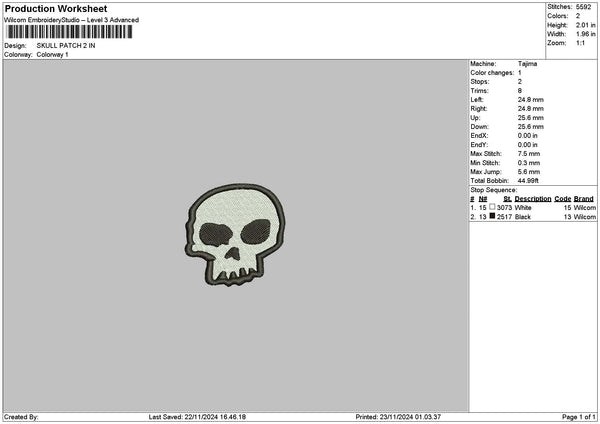Click the 'Description' column header
600x424 pixels.
[x=533, y=199]
